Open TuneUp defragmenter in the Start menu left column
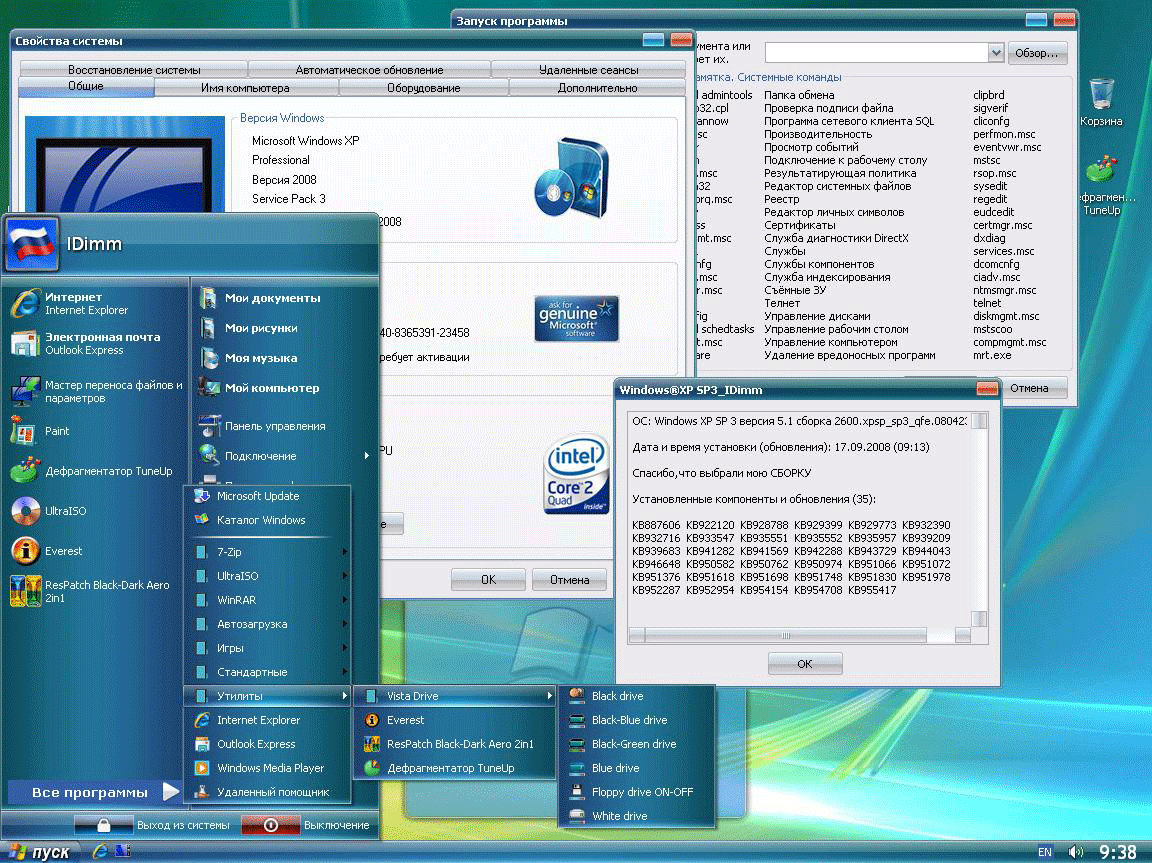Screen dimensions: 1152x863 point(94,471)
